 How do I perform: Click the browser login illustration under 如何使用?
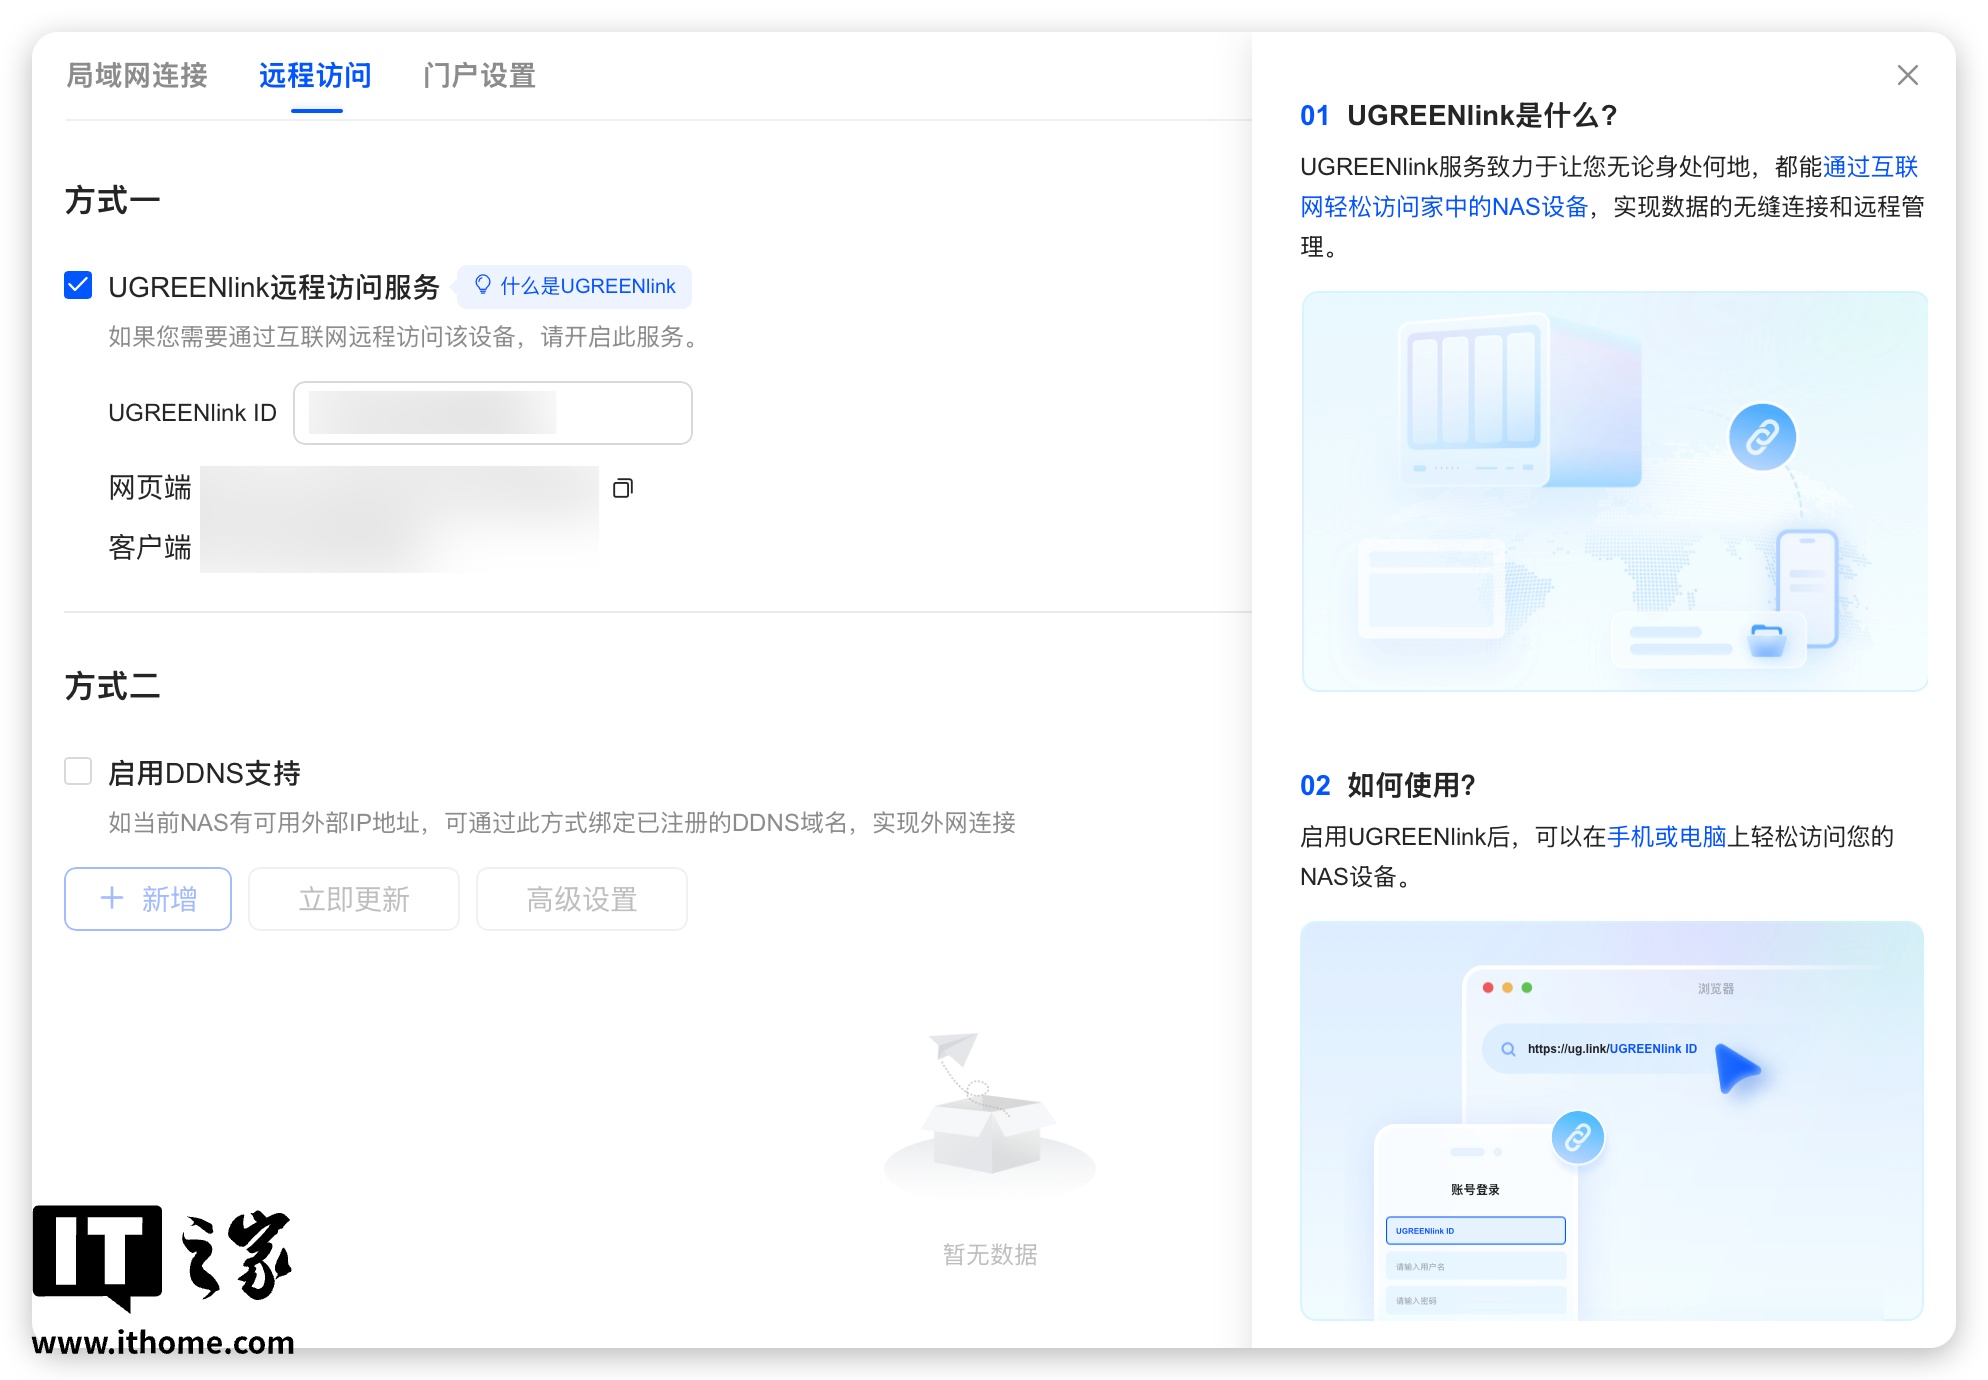click(1612, 1121)
